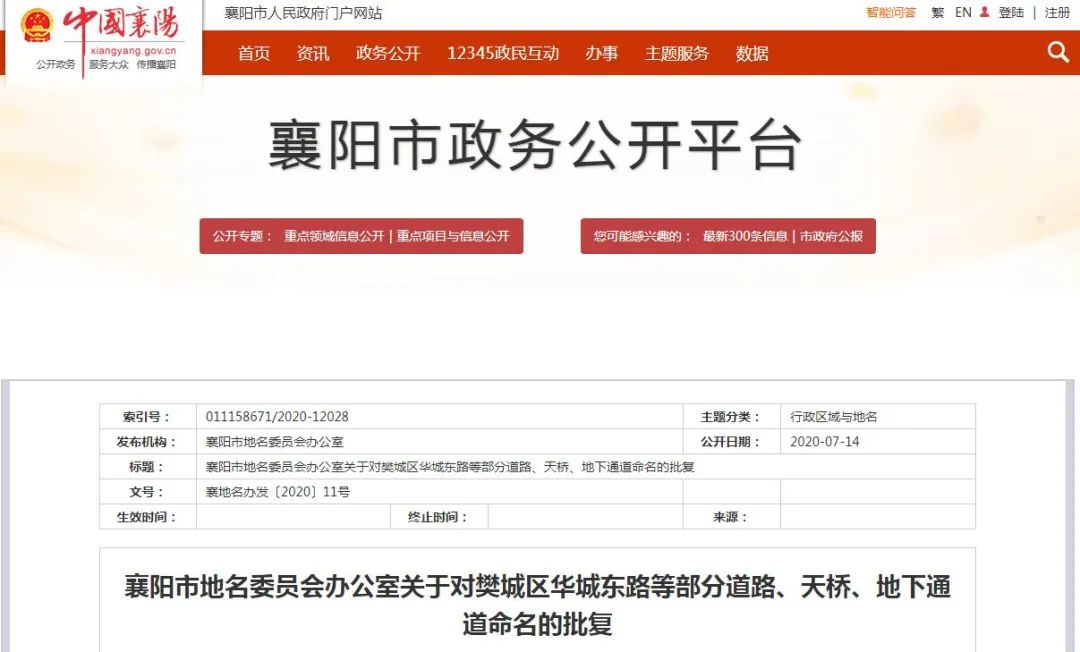
Task: Click document number 襄地名办发〔2020〕11号
Action: [278, 492]
